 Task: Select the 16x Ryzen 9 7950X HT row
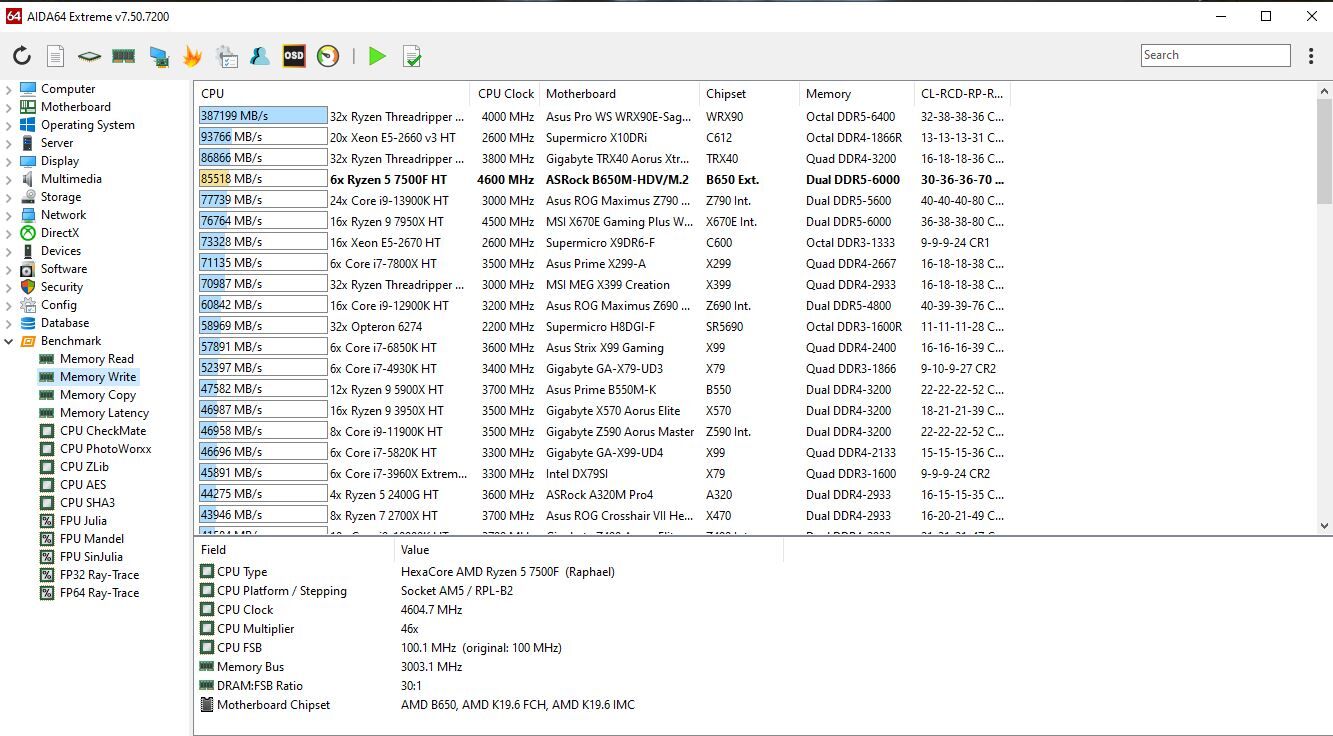click(602, 222)
